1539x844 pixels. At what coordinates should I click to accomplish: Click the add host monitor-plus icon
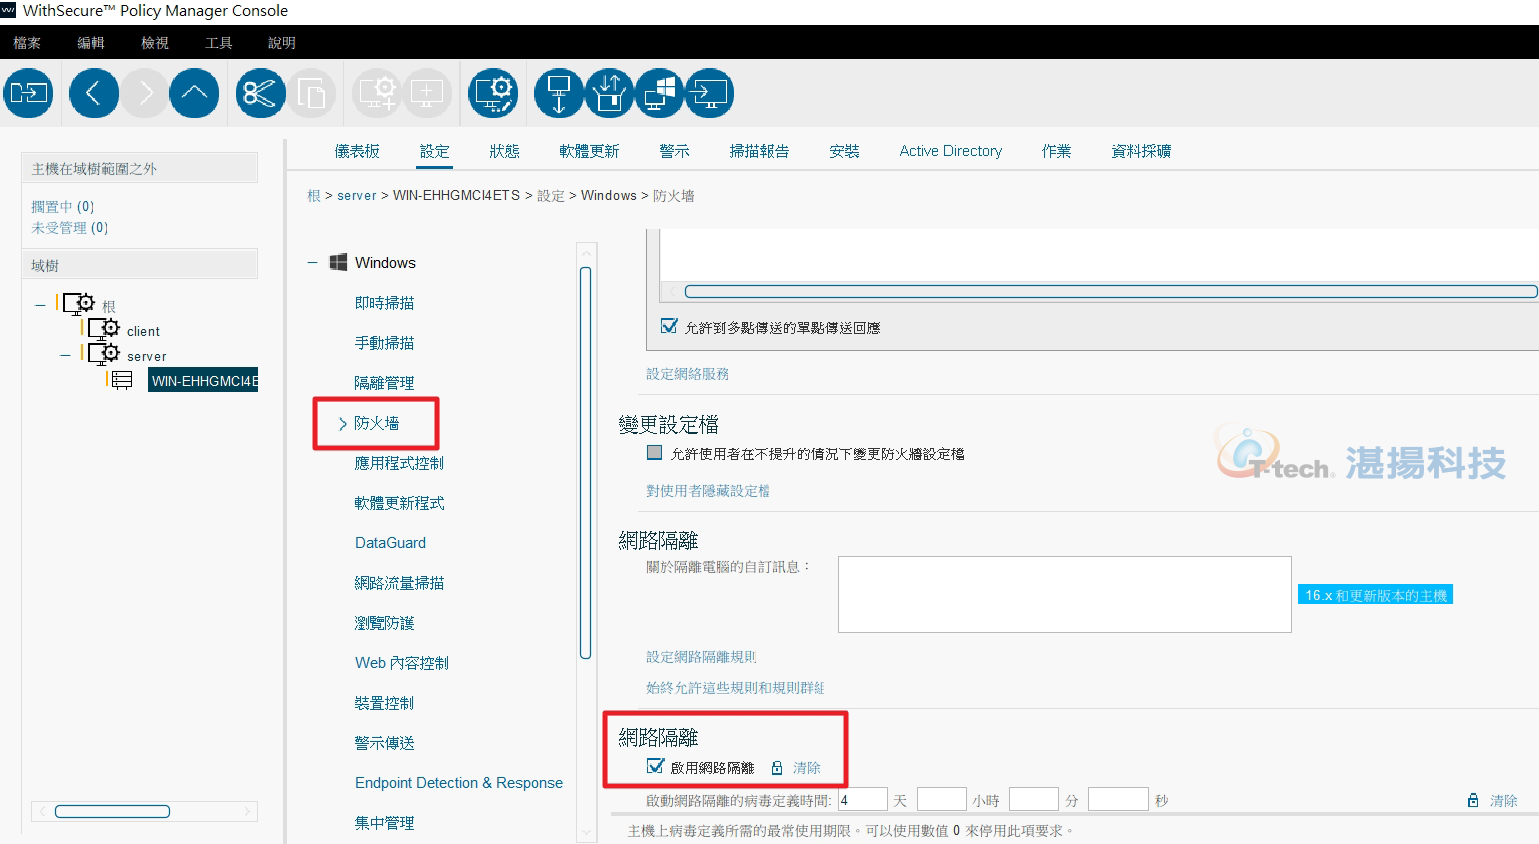(427, 93)
